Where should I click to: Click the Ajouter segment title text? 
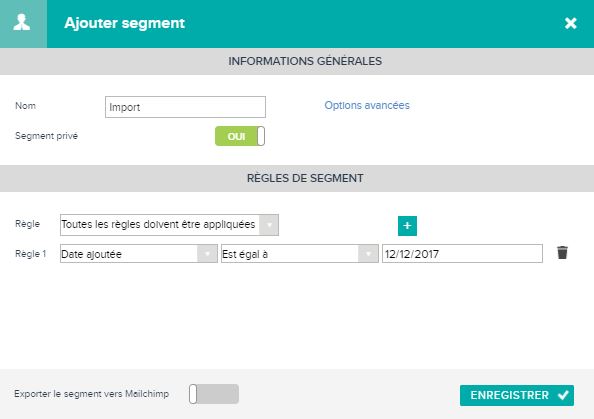(x=125, y=23)
